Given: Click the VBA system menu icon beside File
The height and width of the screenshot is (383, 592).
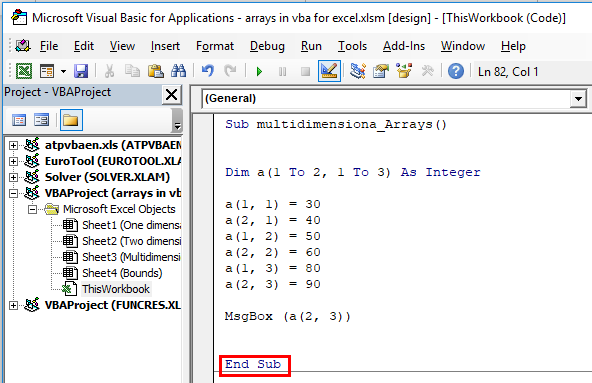Looking at the screenshot, I should pyautogui.click(x=23, y=46).
